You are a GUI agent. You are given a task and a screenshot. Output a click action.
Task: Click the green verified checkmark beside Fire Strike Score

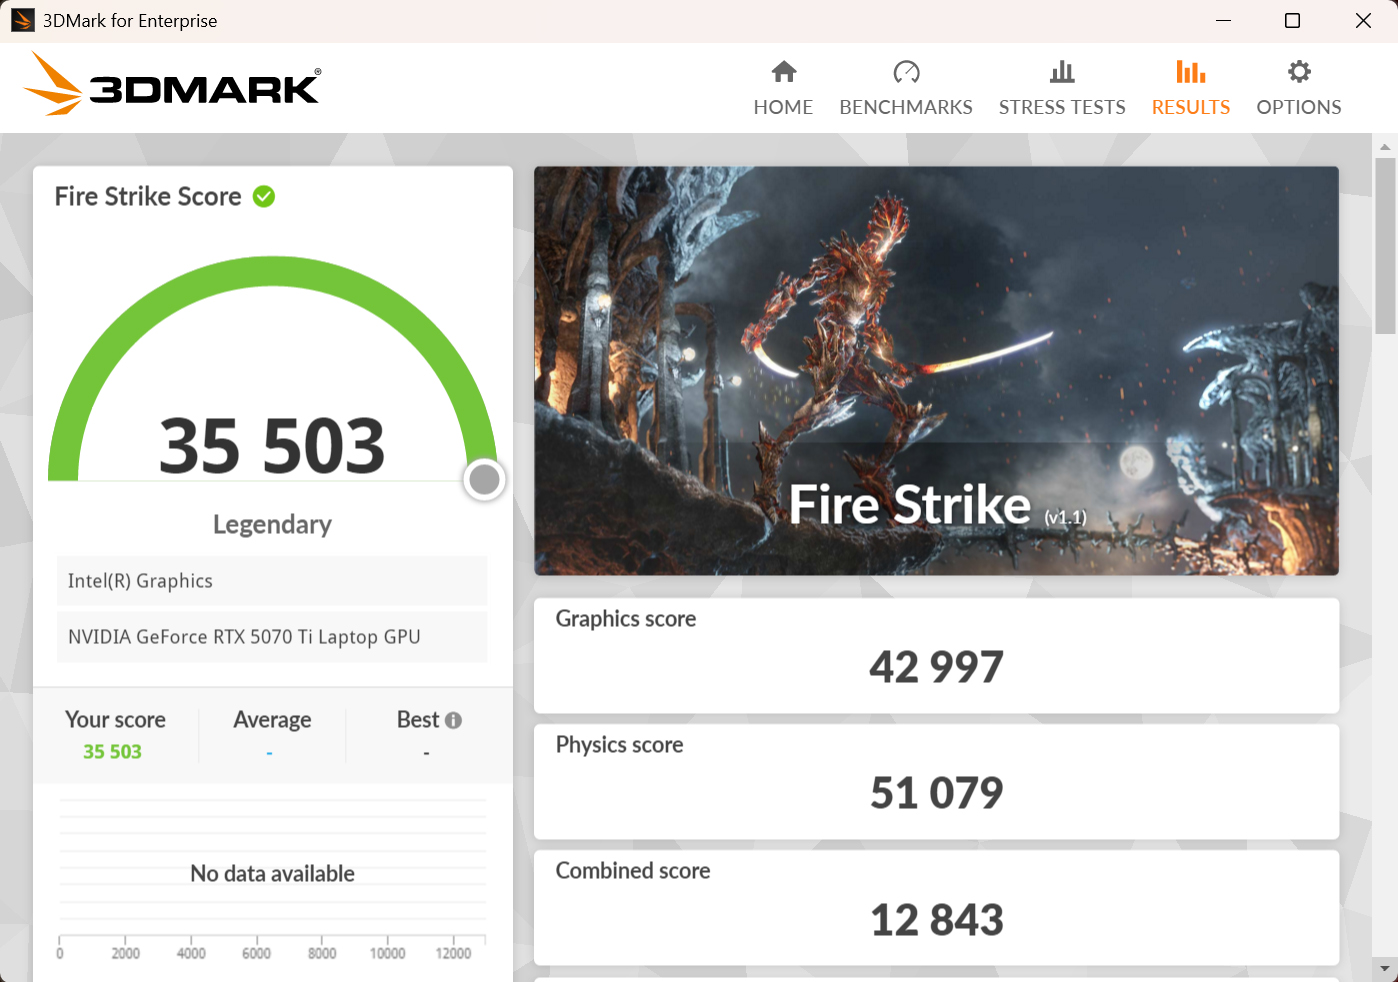pos(264,196)
